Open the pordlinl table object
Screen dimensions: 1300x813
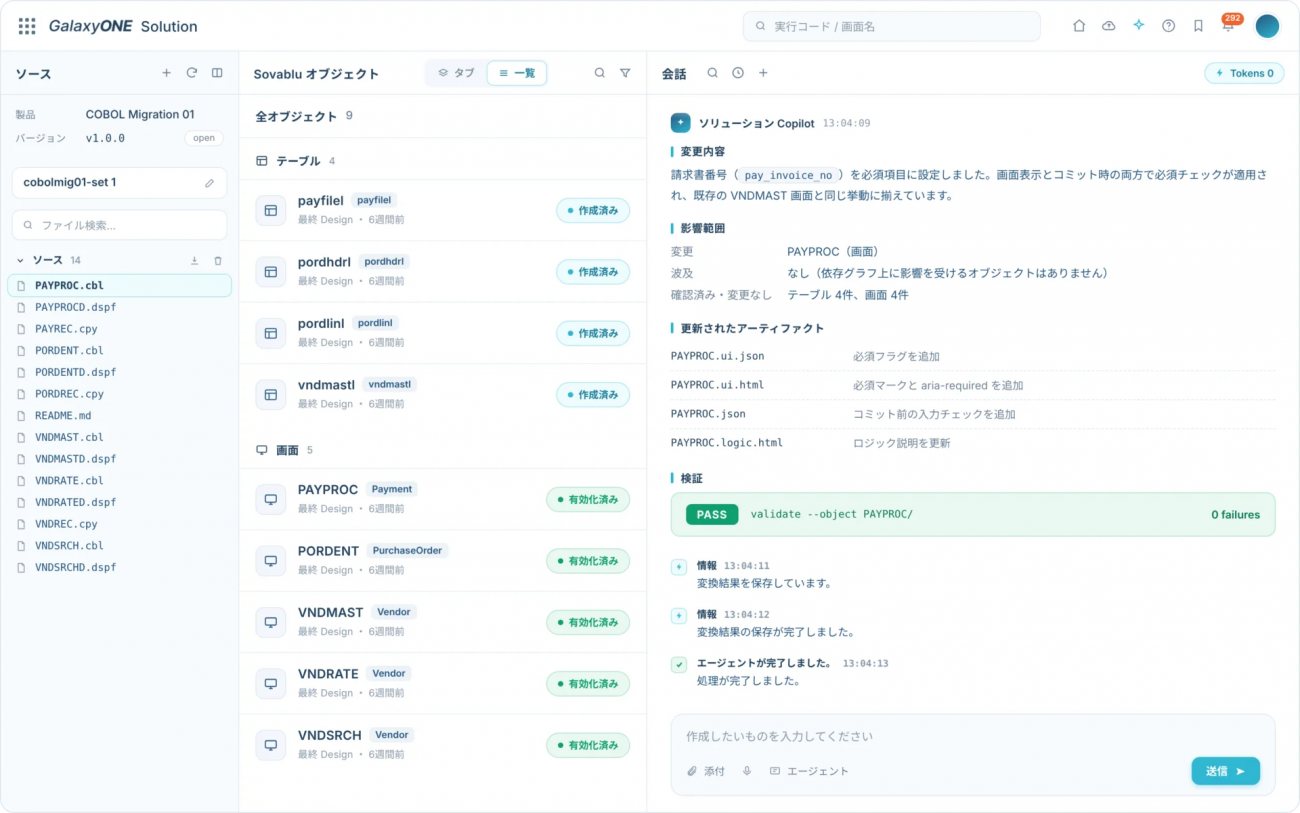[x=443, y=333]
